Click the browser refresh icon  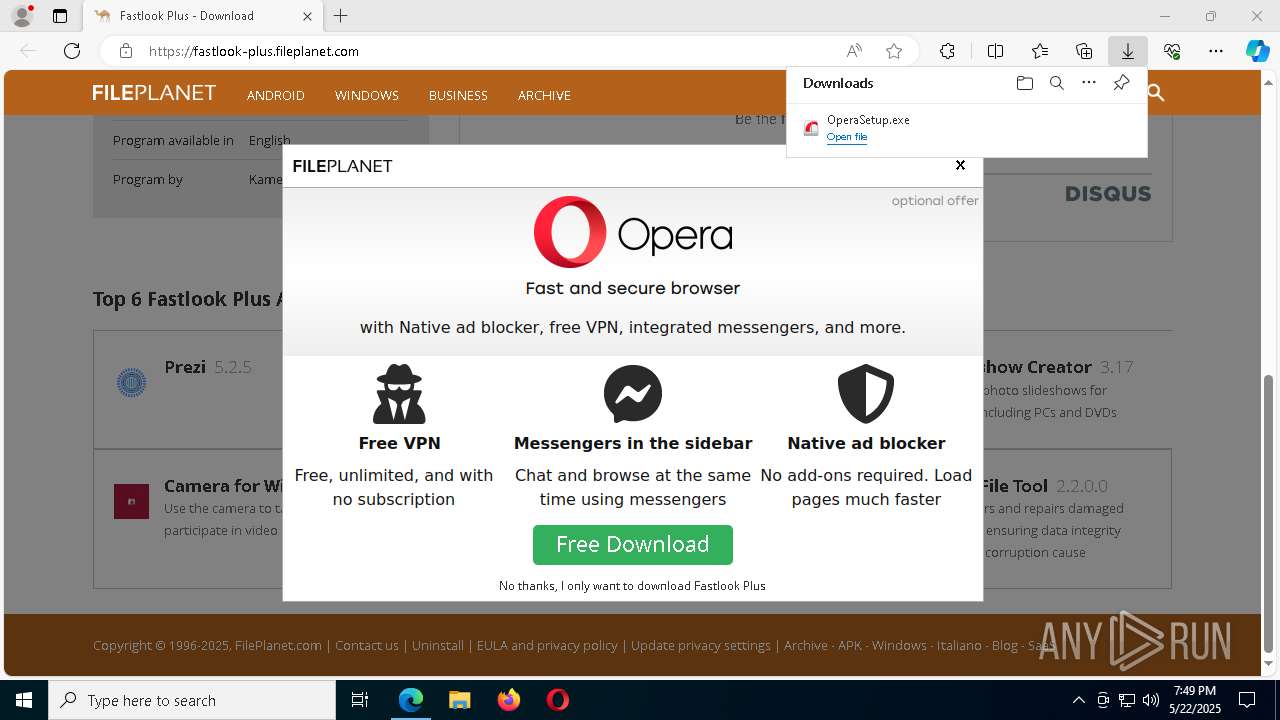pos(72,51)
